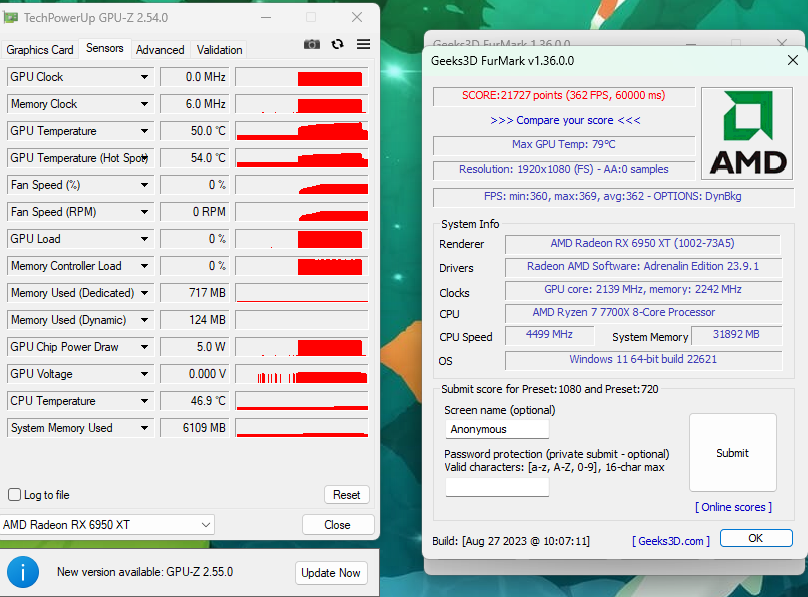This screenshot has height=597, width=808.
Task: Open the GPU Chip Power Draw dropdown
Action: [x=144, y=347]
